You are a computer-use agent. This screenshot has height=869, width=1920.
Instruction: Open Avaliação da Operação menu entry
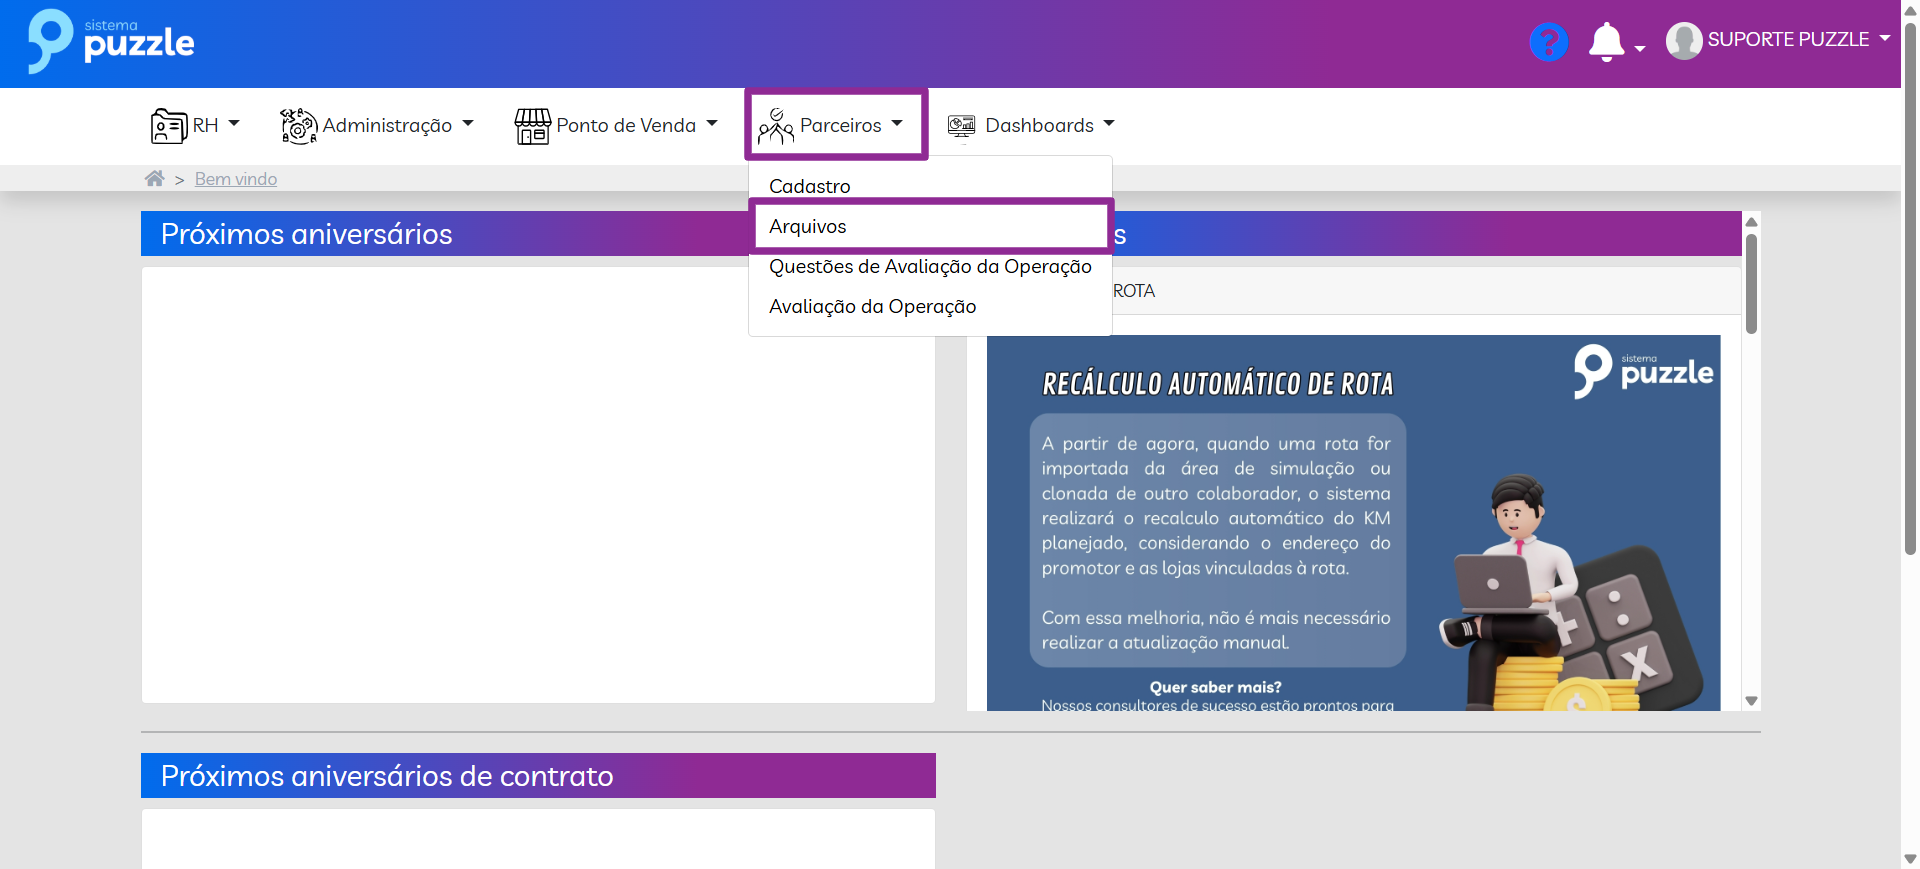pos(872,307)
